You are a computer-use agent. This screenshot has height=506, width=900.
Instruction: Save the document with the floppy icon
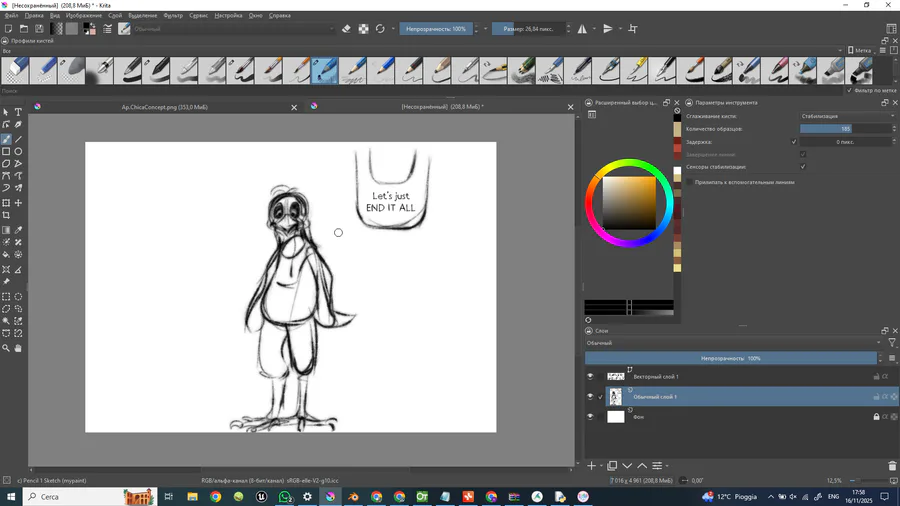click(x=39, y=29)
